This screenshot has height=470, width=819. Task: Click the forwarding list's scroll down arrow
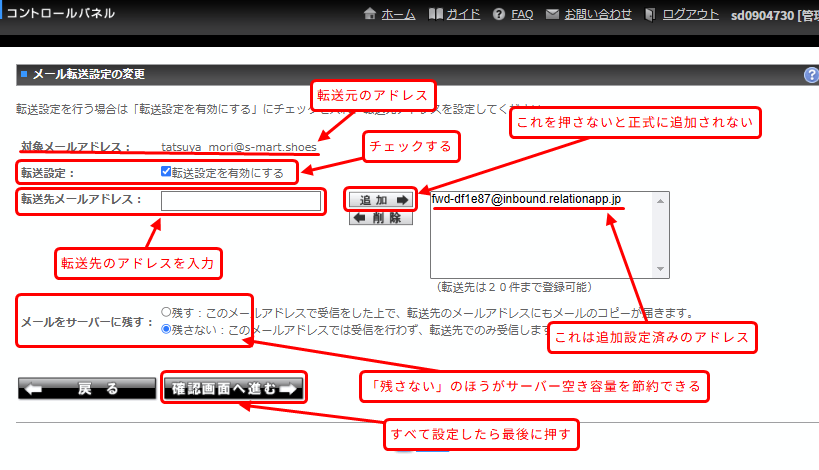point(660,268)
